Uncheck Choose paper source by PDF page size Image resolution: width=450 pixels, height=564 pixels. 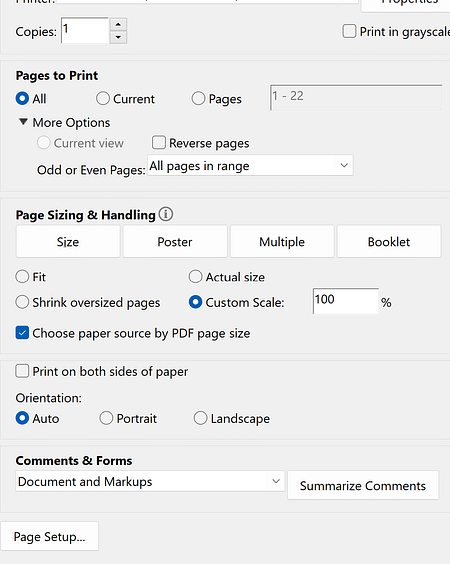(22, 333)
